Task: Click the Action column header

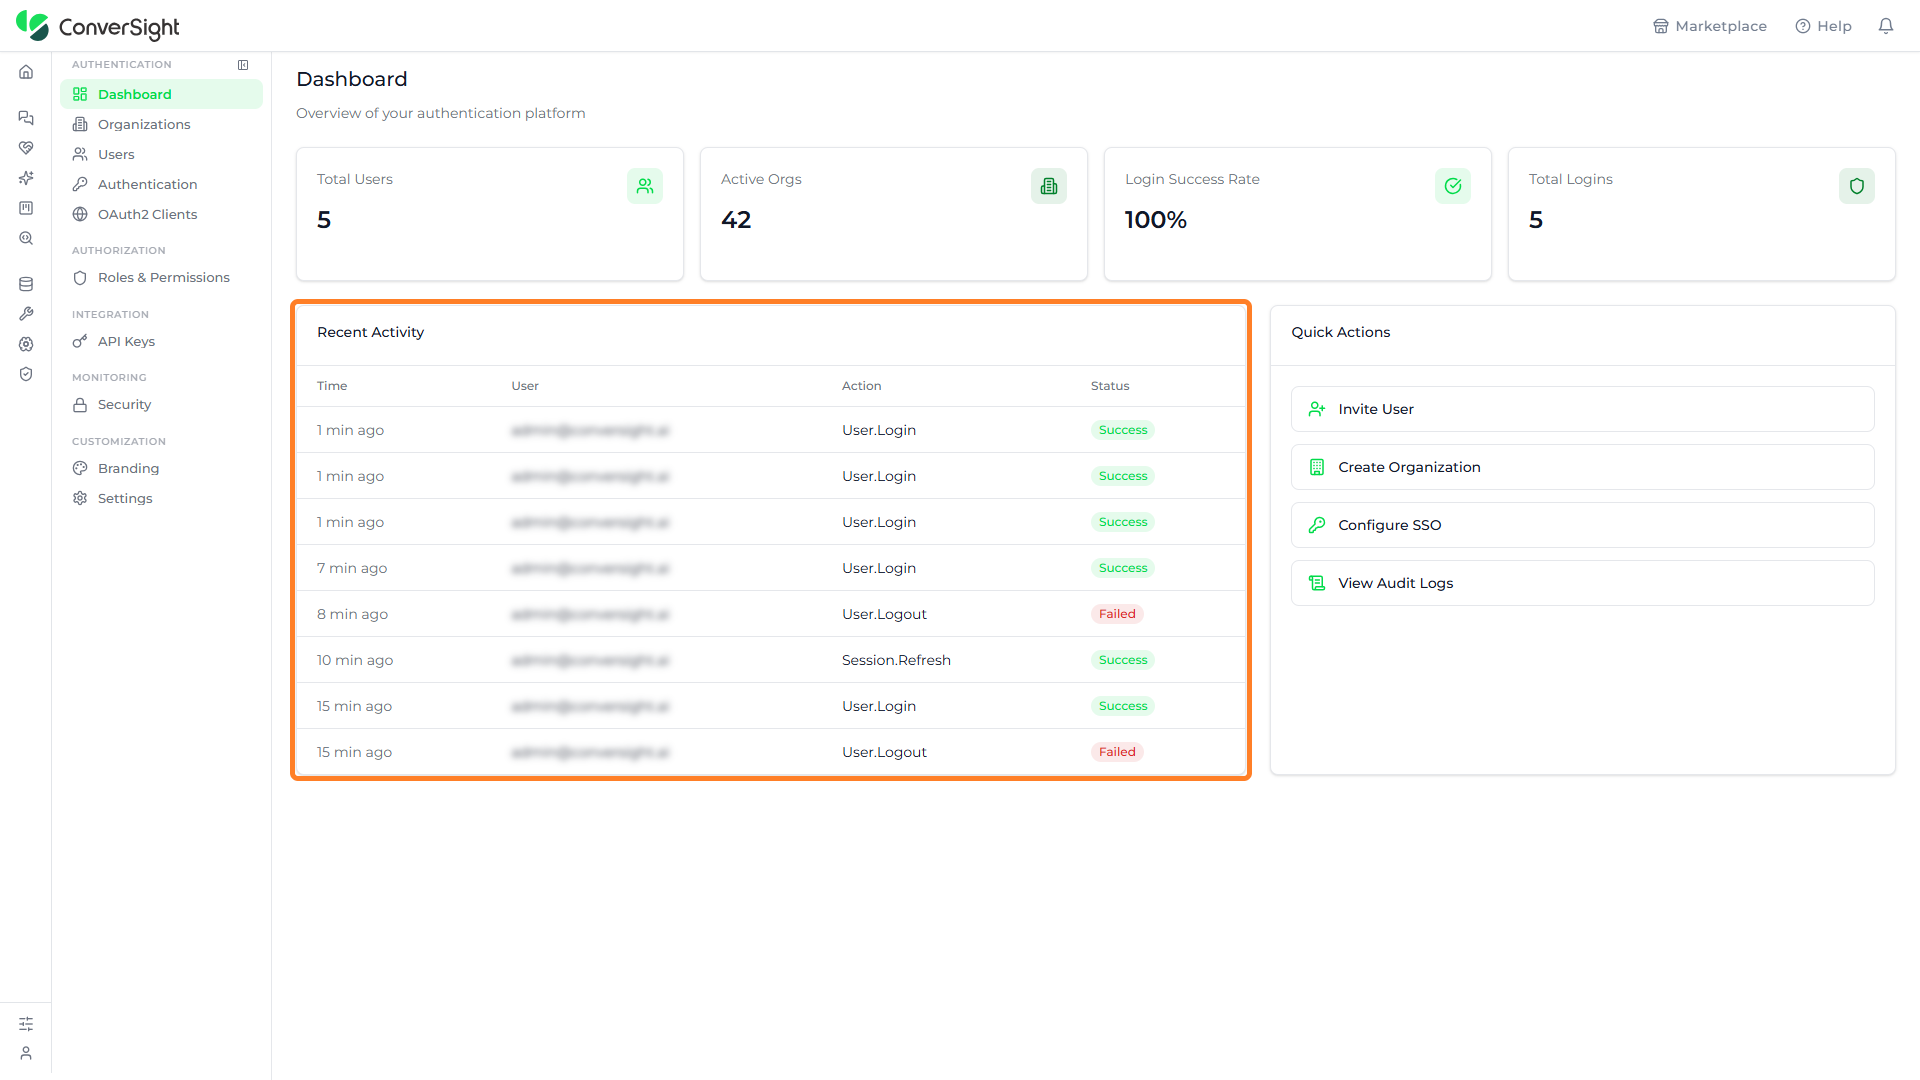Action: tap(861, 386)
